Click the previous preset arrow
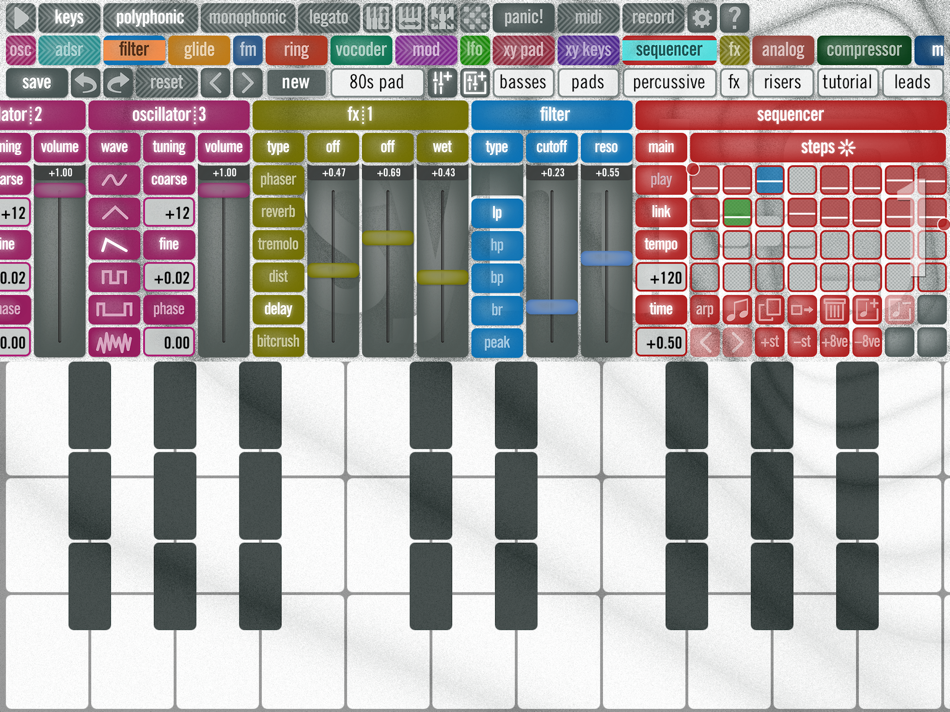Viewport: 950px width, 712px height. pos(217,82)
